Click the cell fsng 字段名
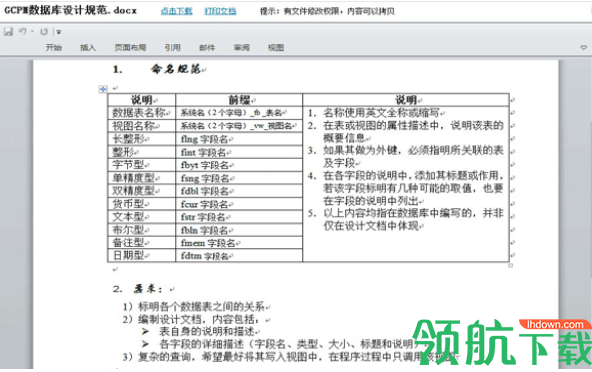 pyautogui.click(x=239, y=178)
